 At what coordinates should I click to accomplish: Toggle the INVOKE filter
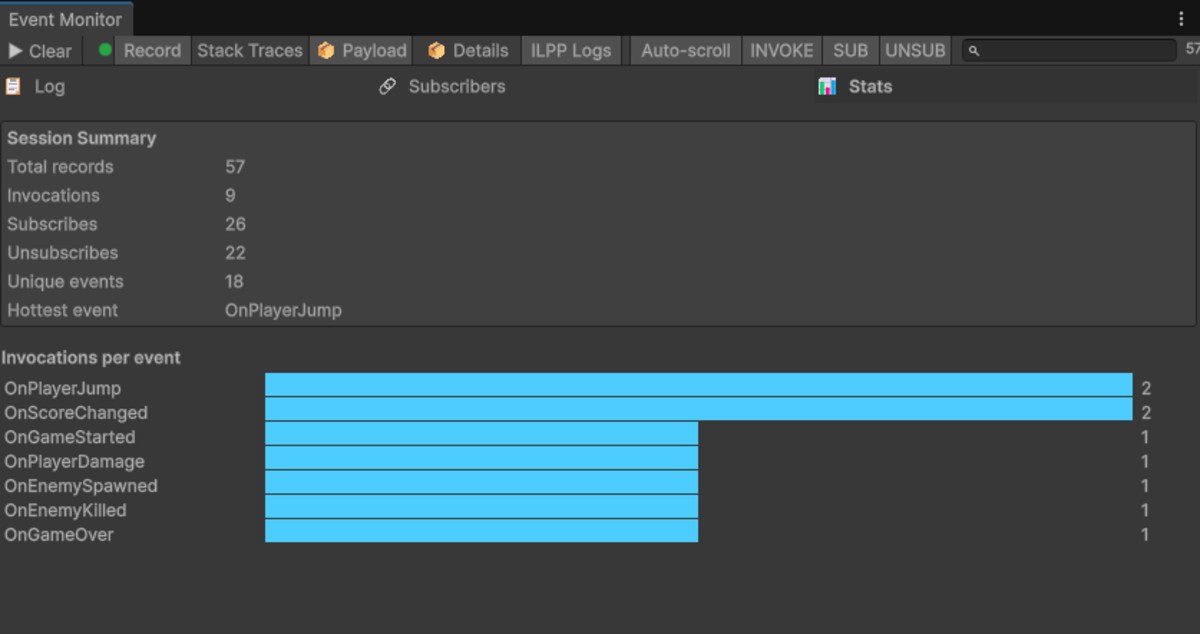tap(782, 50)
